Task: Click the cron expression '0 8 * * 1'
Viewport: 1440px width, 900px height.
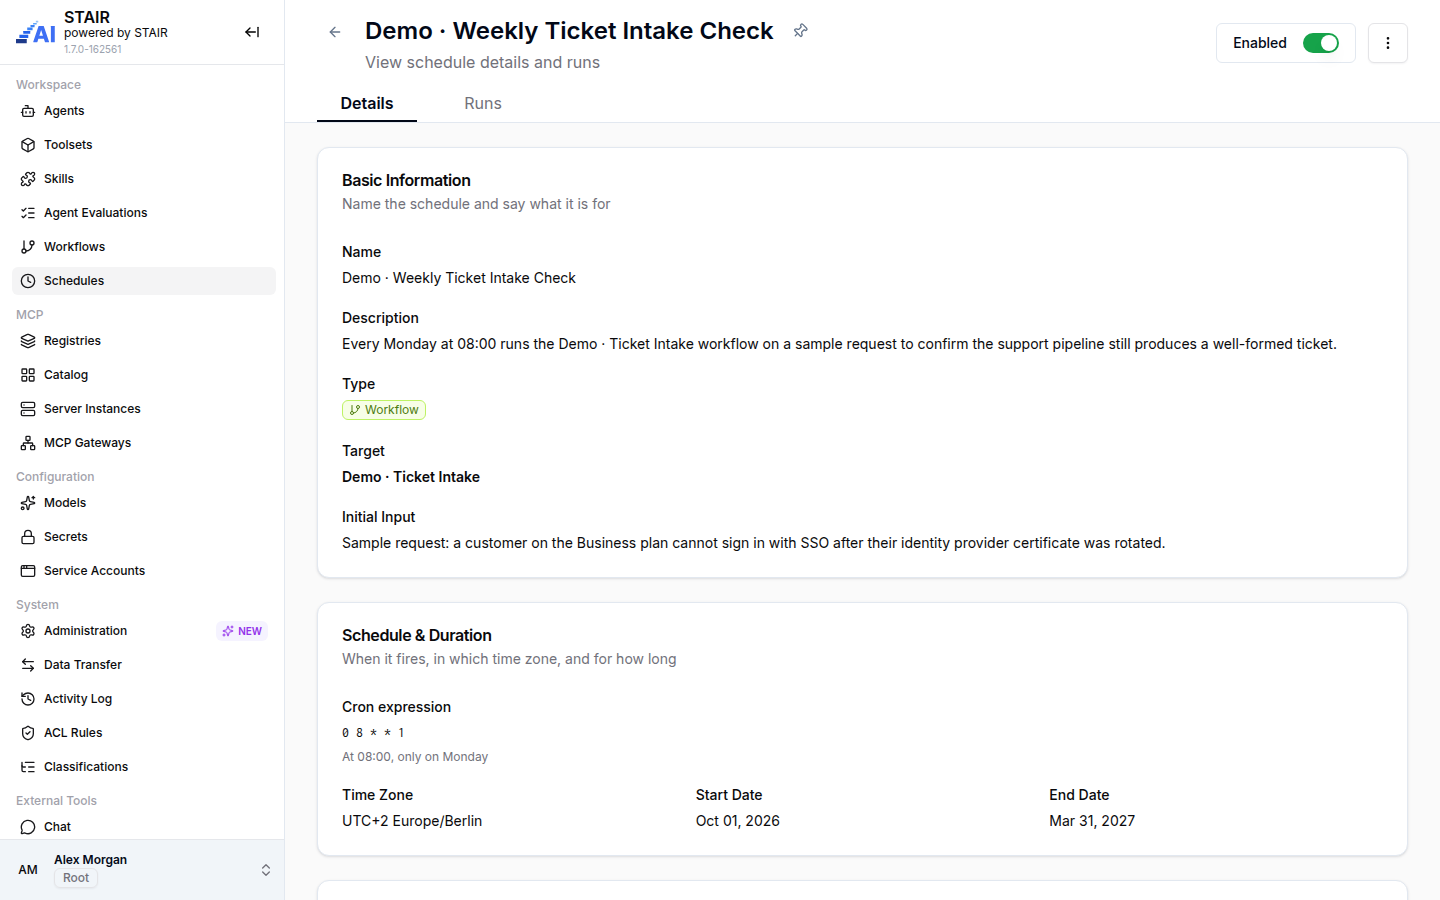Action: pyautogui.click(x=373, y=733)
